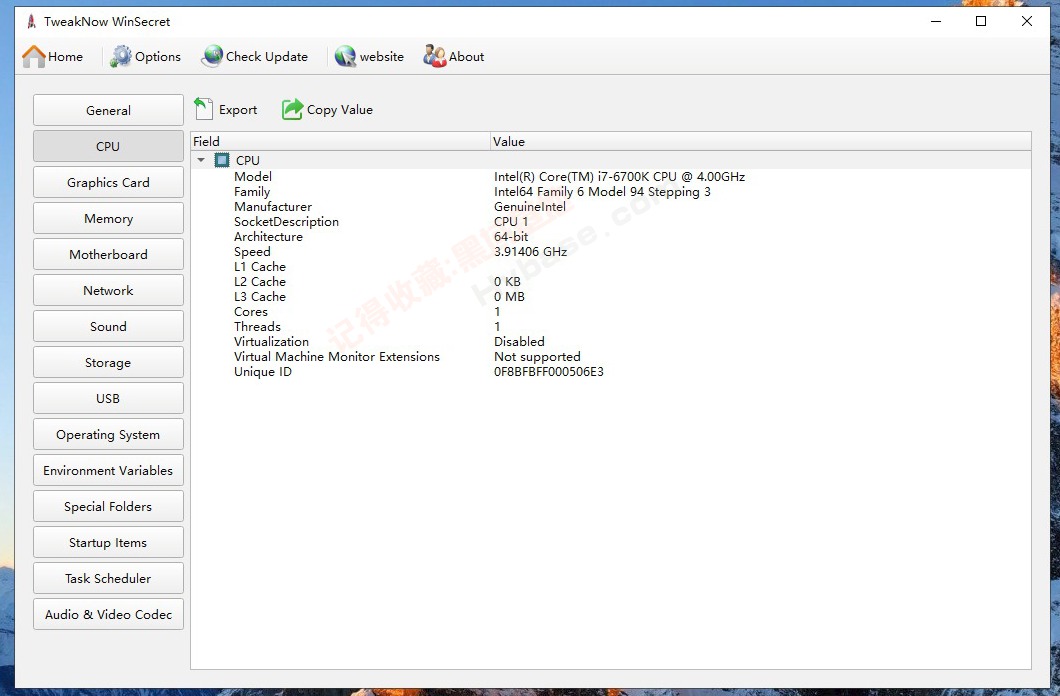Collapse the CPU tree node arrow

tap(201, 160)
